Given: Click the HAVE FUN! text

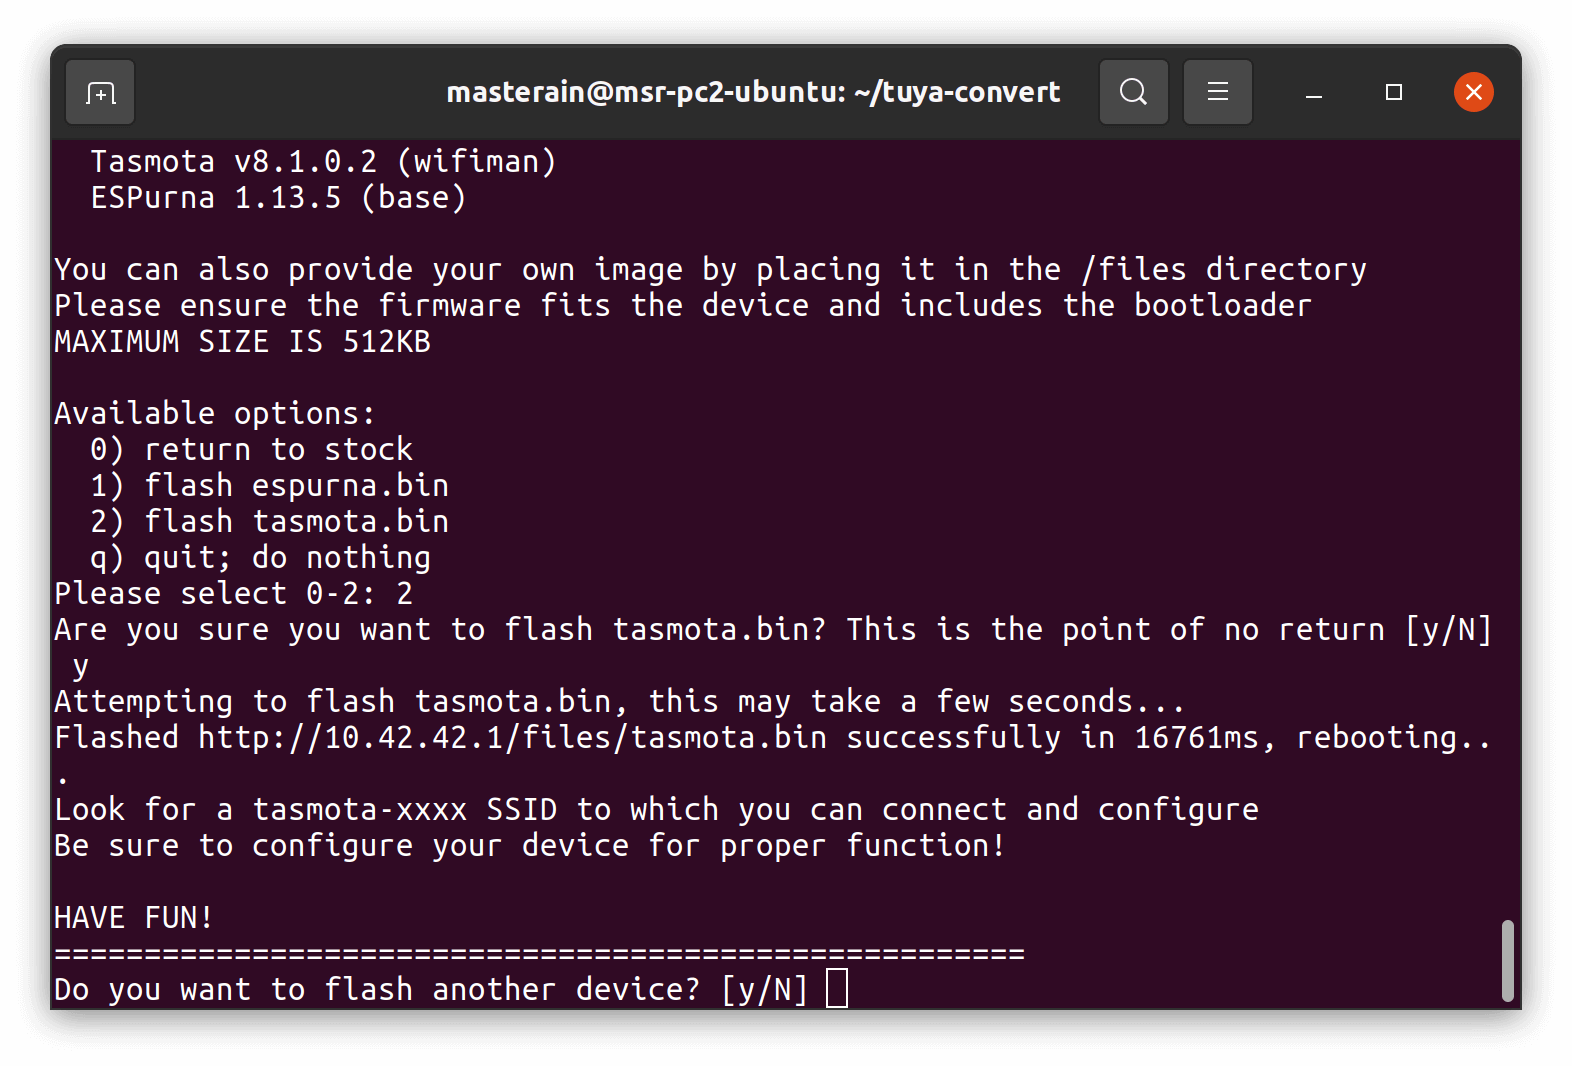Looking at the screenshot, I should 133,918.
